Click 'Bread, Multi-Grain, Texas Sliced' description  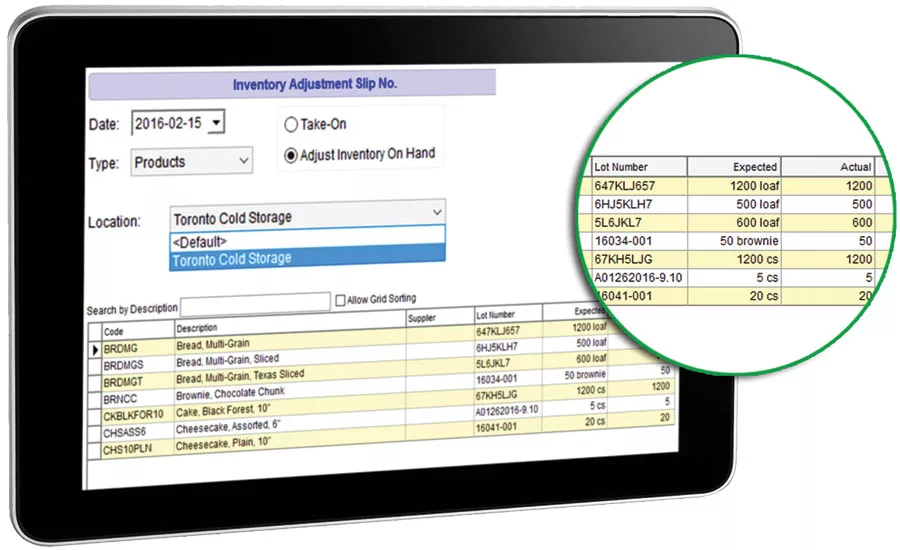click(x=240, y=377)
